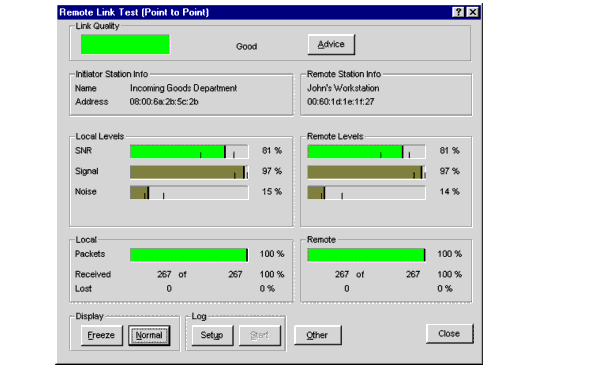Screen dimensions: 603x370
Task: Click the Local SNR level bar
Action: pos(189,152)
